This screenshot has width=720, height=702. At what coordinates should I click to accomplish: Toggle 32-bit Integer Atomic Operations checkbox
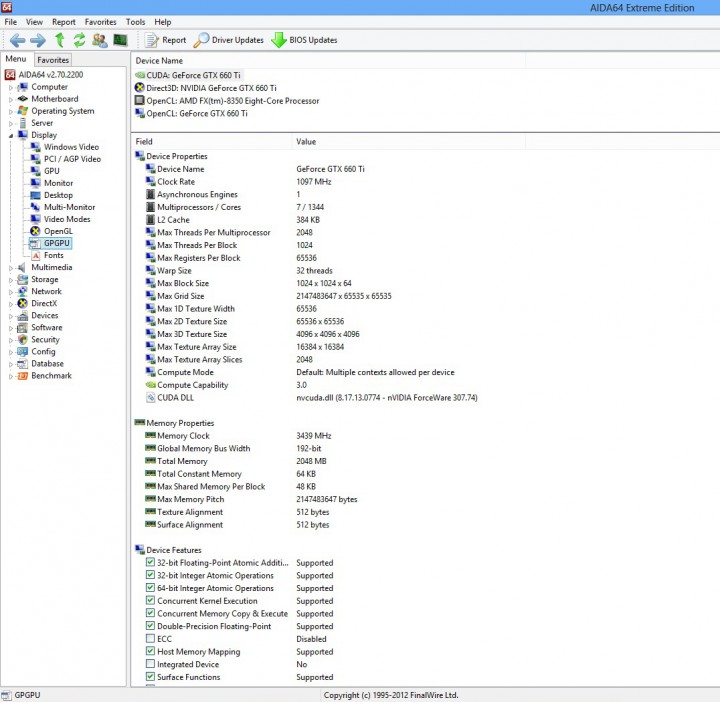pyautogui.click(x=150, y=575)
